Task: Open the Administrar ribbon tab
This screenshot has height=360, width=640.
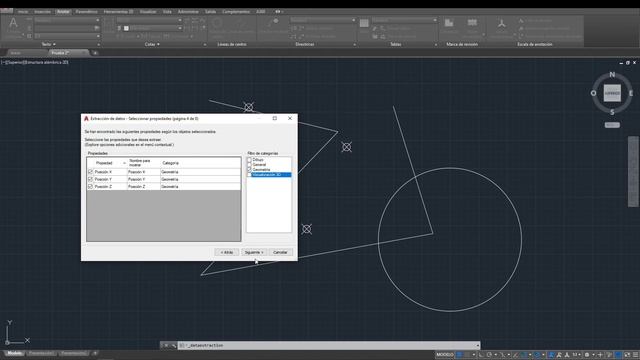Action: click(x=188, y=11)
